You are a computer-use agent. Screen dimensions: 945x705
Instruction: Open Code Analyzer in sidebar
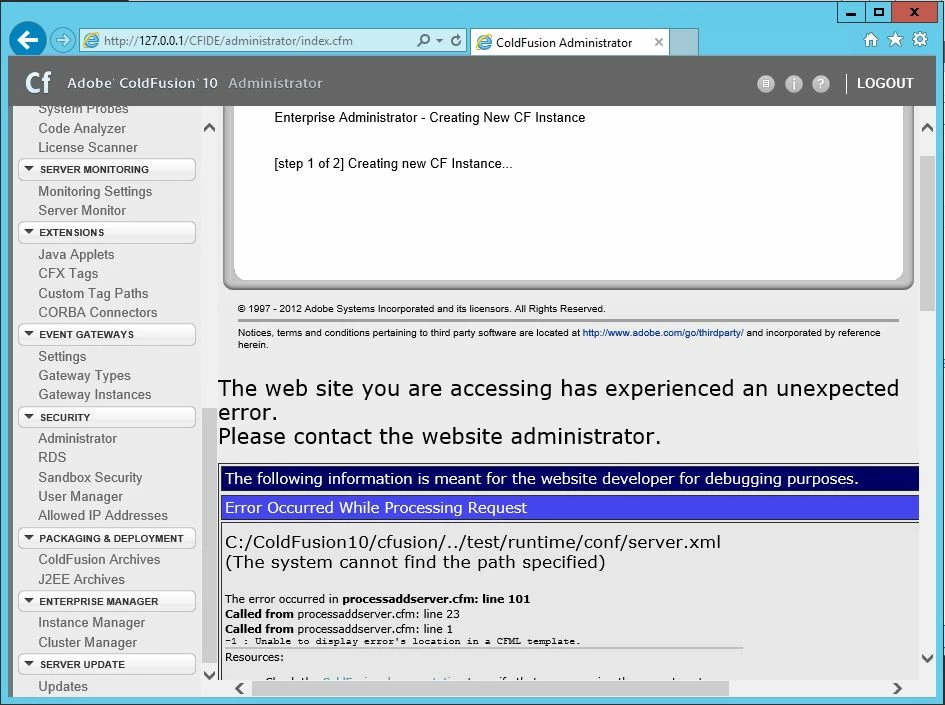pos(82,128)
